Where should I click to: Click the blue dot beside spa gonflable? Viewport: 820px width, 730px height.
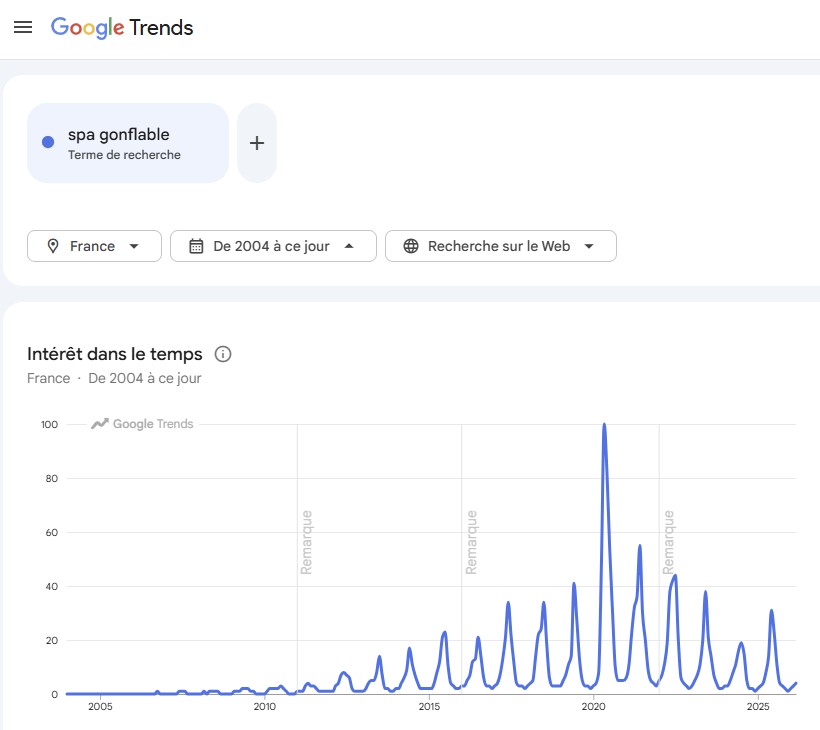(x=48, y=142)
